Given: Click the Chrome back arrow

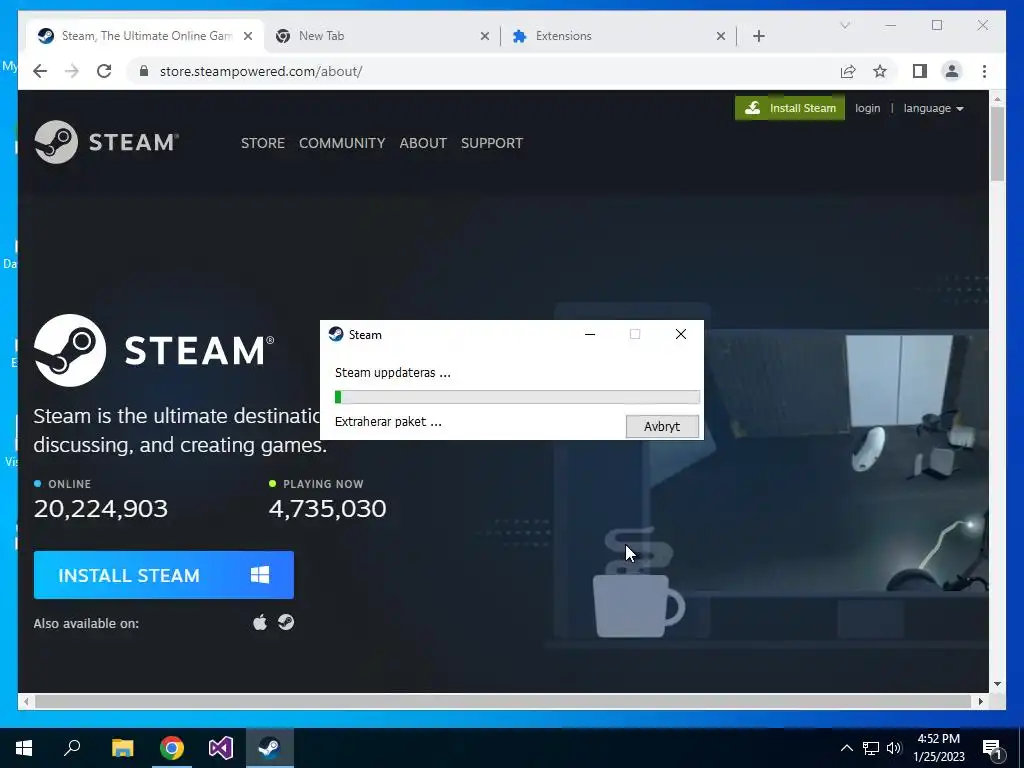Looking at the screenshot, I should pyautogui.click(x=40, y=71).
